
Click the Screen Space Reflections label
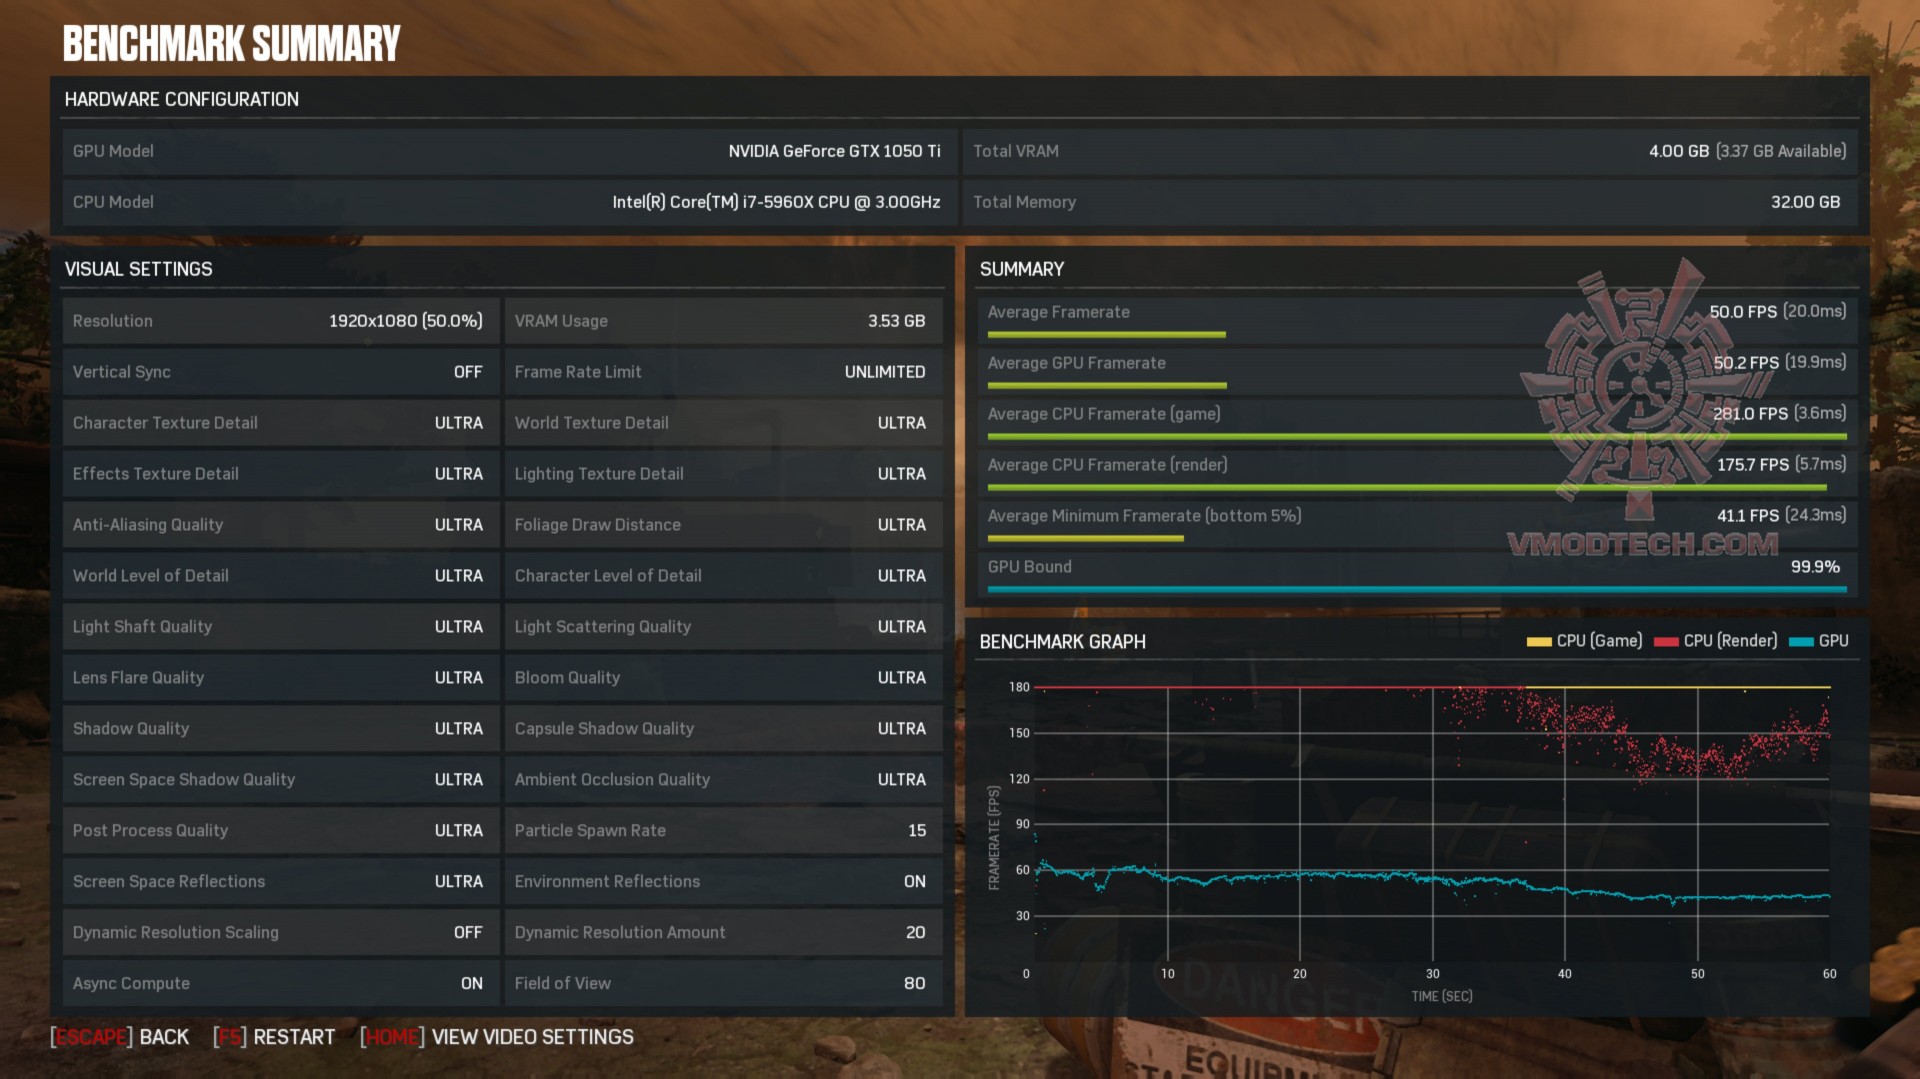click(x=169, y=882)
